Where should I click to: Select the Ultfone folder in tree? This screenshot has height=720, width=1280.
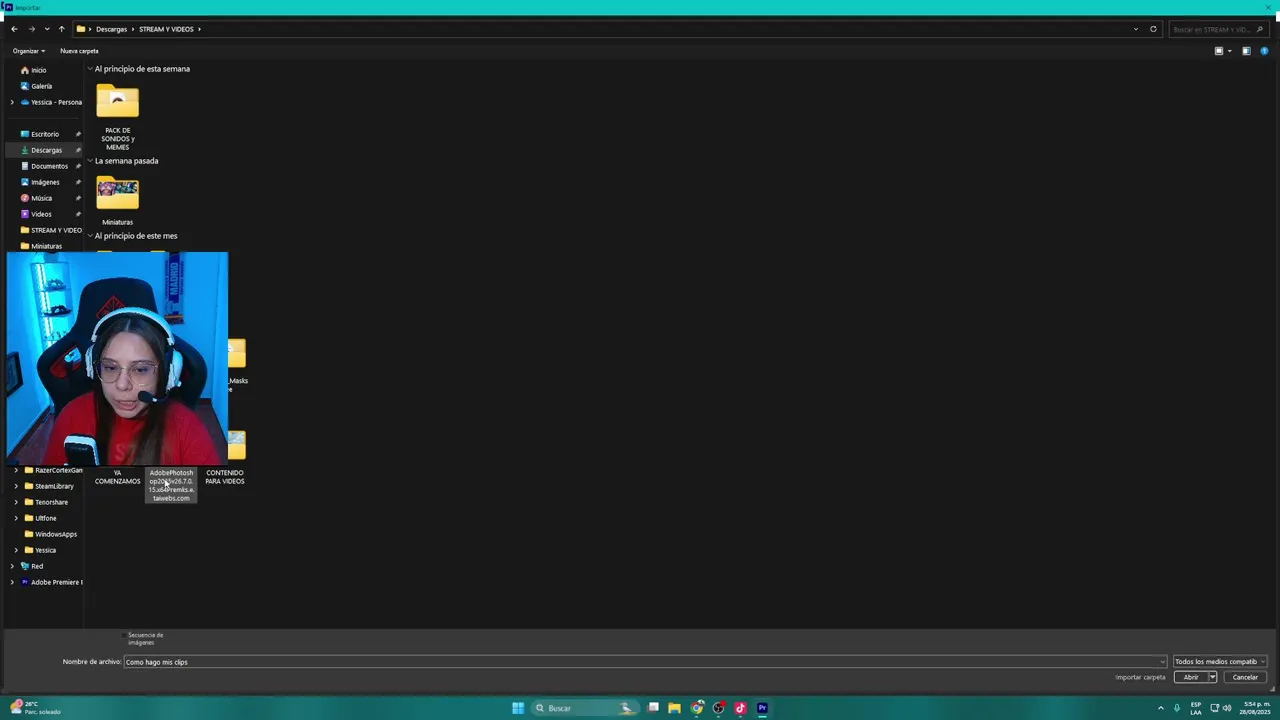pyautogui.click(x=45, y=518)
